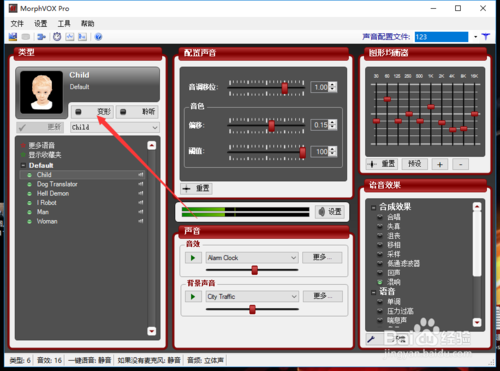Click the green star beside 显示收藏夹
The image size is (500, 371).
tap(23, 155)
